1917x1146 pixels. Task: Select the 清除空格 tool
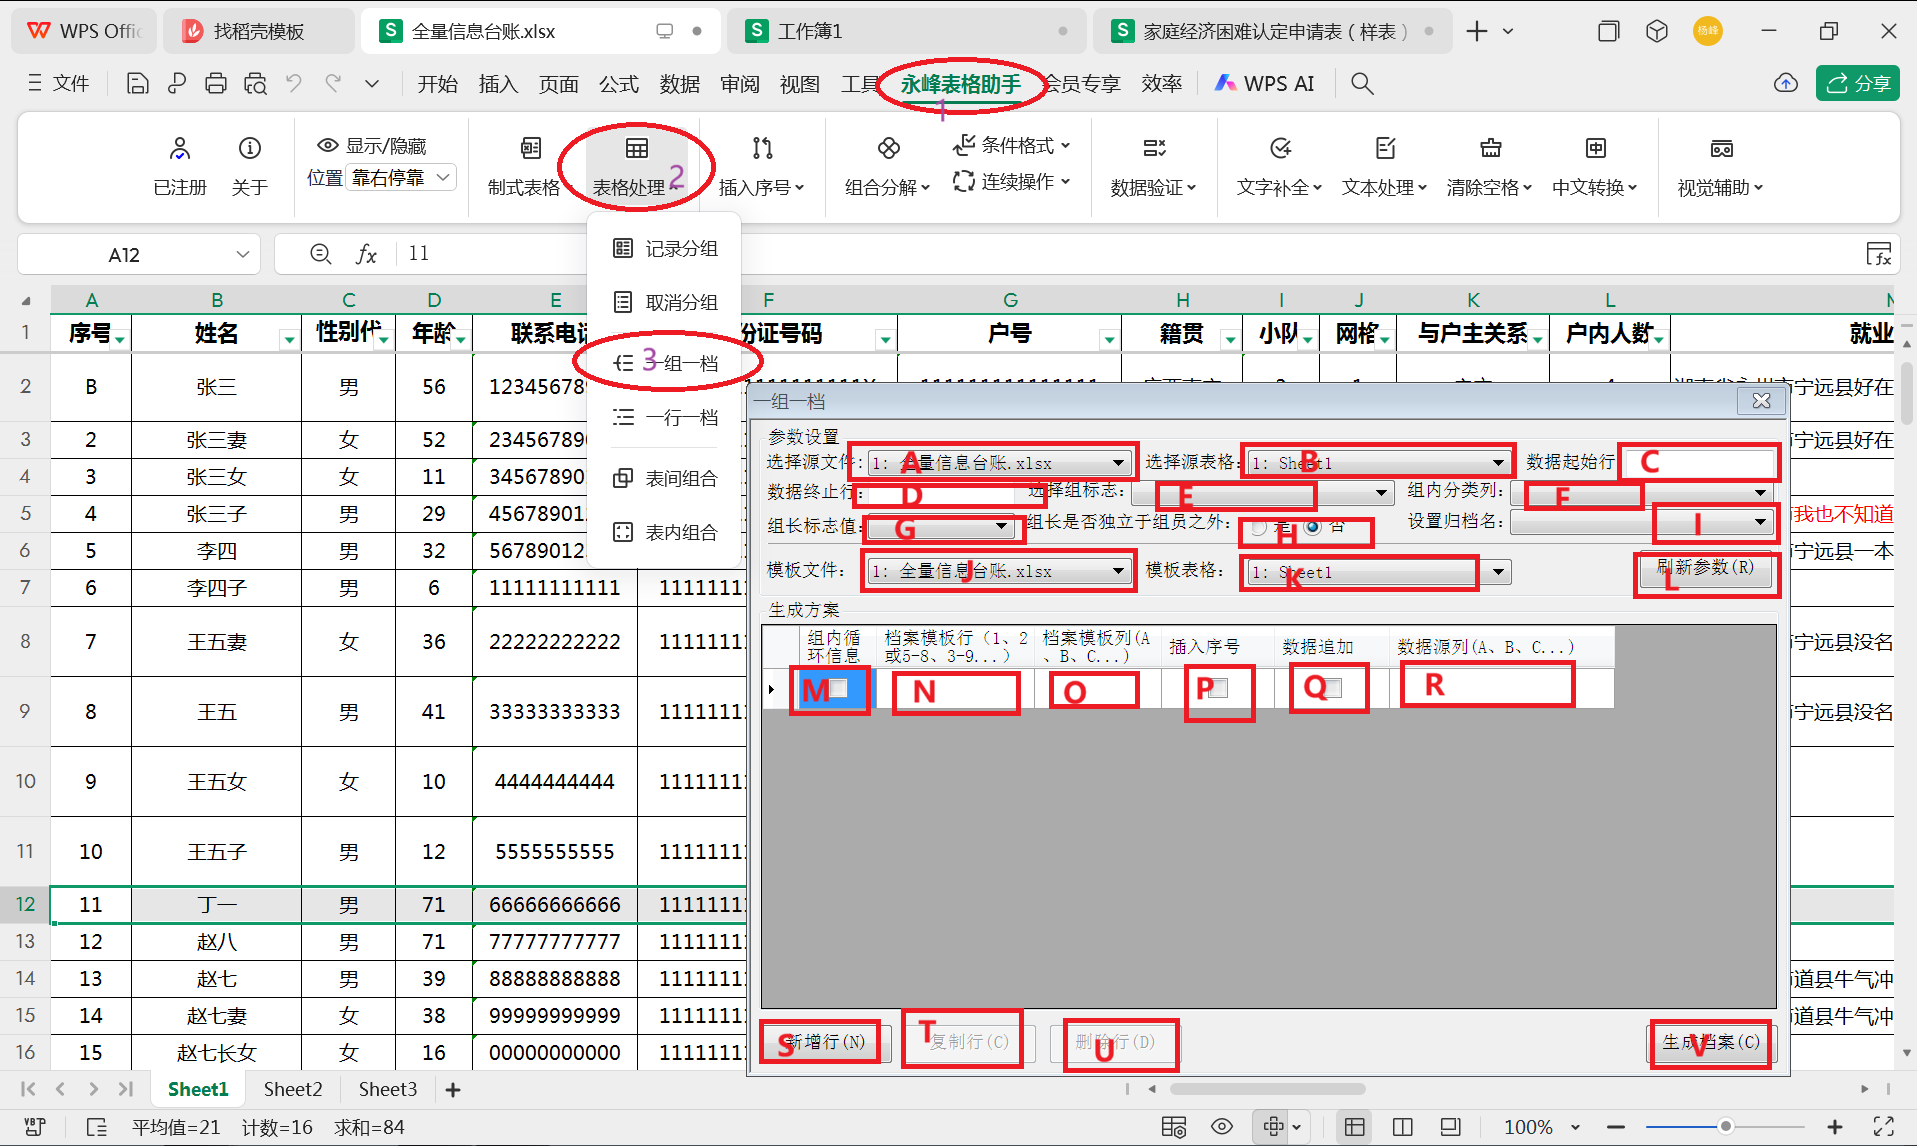click(1488, 163)
